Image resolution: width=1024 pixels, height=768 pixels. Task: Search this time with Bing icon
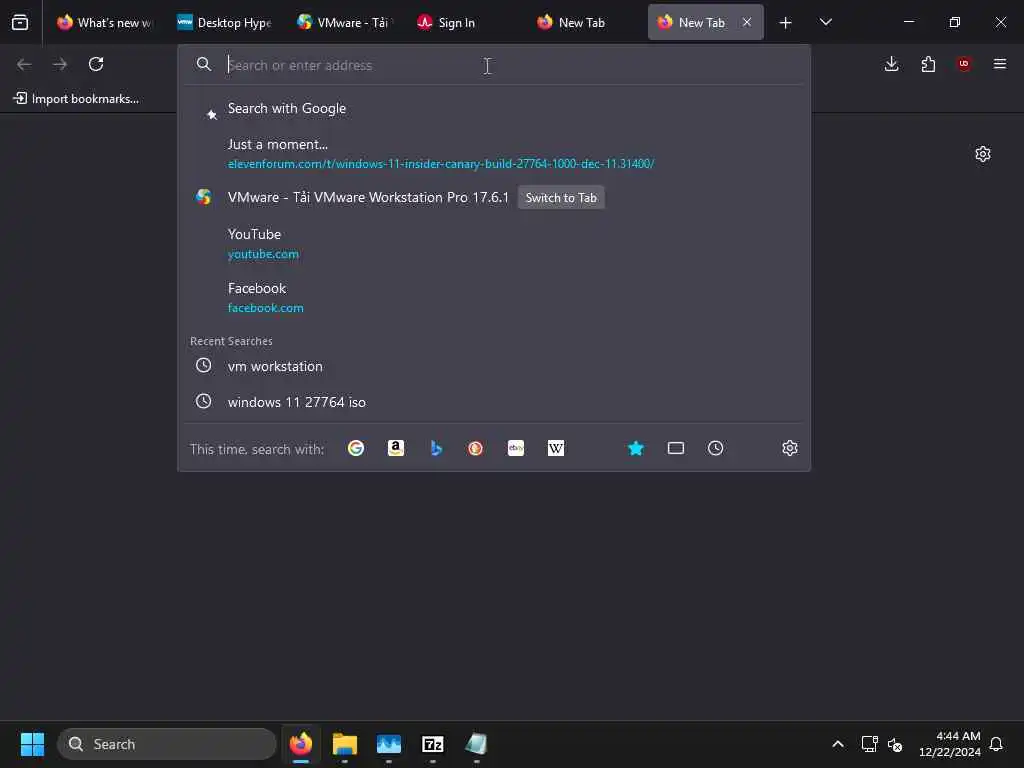(x=436, y=448)
